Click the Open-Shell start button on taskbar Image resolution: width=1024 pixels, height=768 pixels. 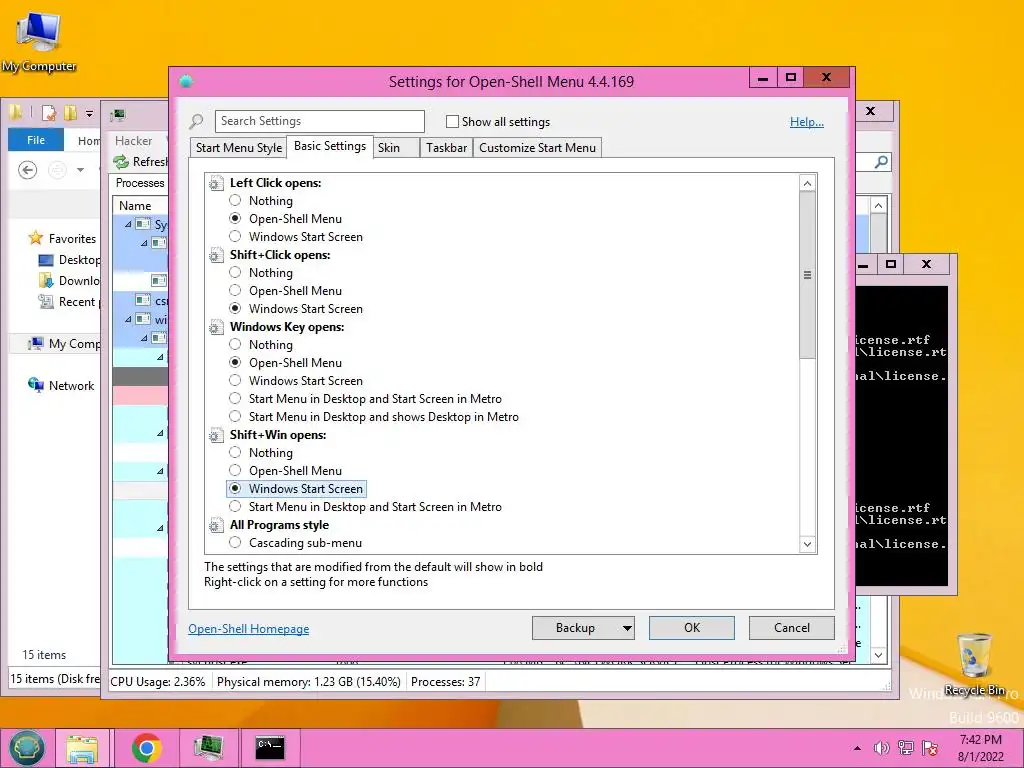pyautogui.click(x=27, y=748)
